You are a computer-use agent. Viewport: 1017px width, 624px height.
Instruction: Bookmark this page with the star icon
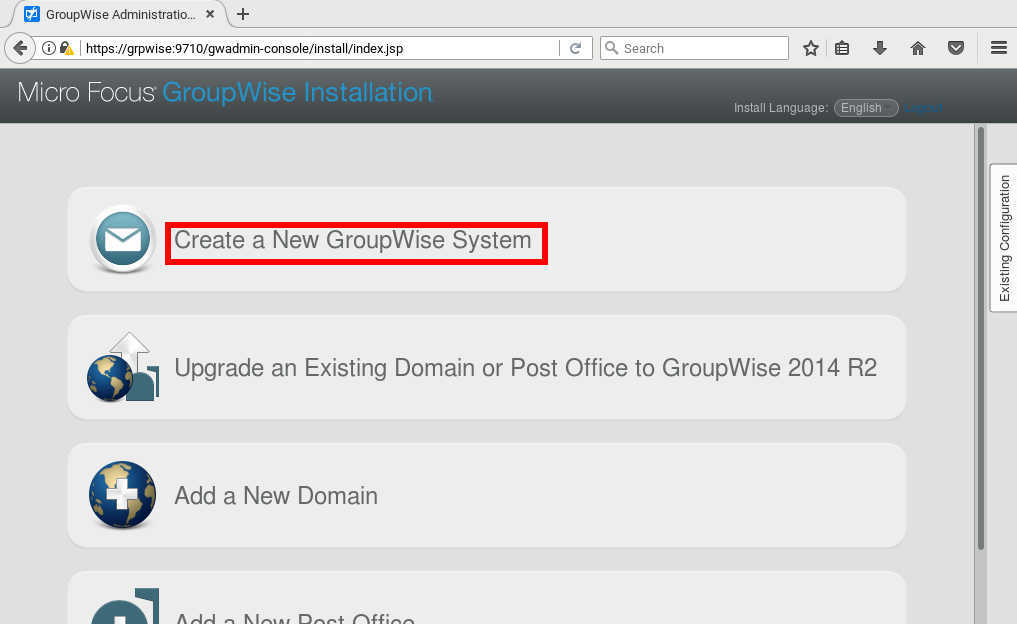(811, 48)
